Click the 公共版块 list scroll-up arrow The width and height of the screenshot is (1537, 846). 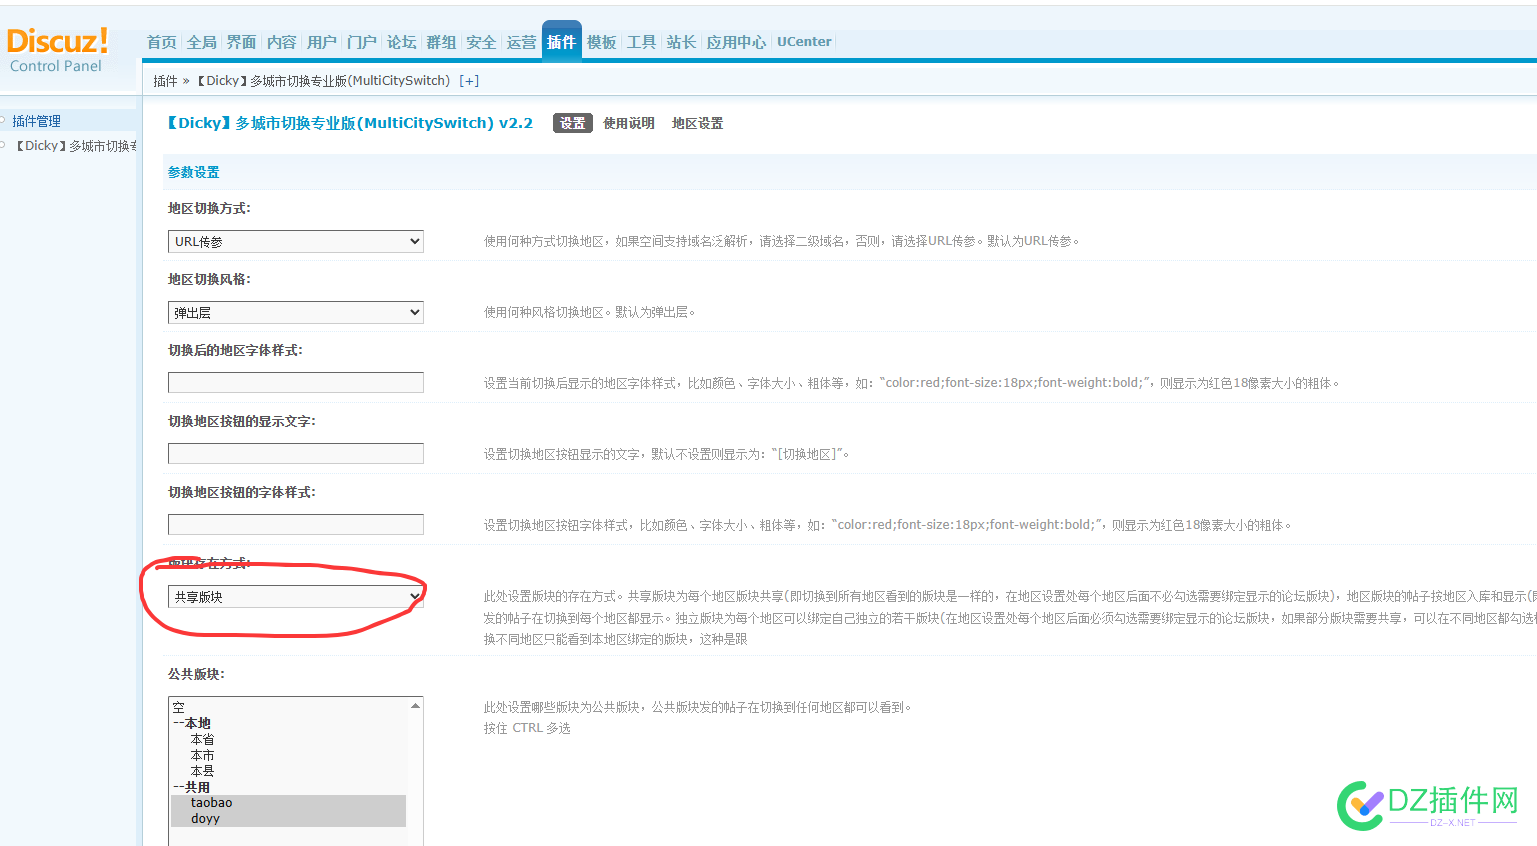coord(415,706)
